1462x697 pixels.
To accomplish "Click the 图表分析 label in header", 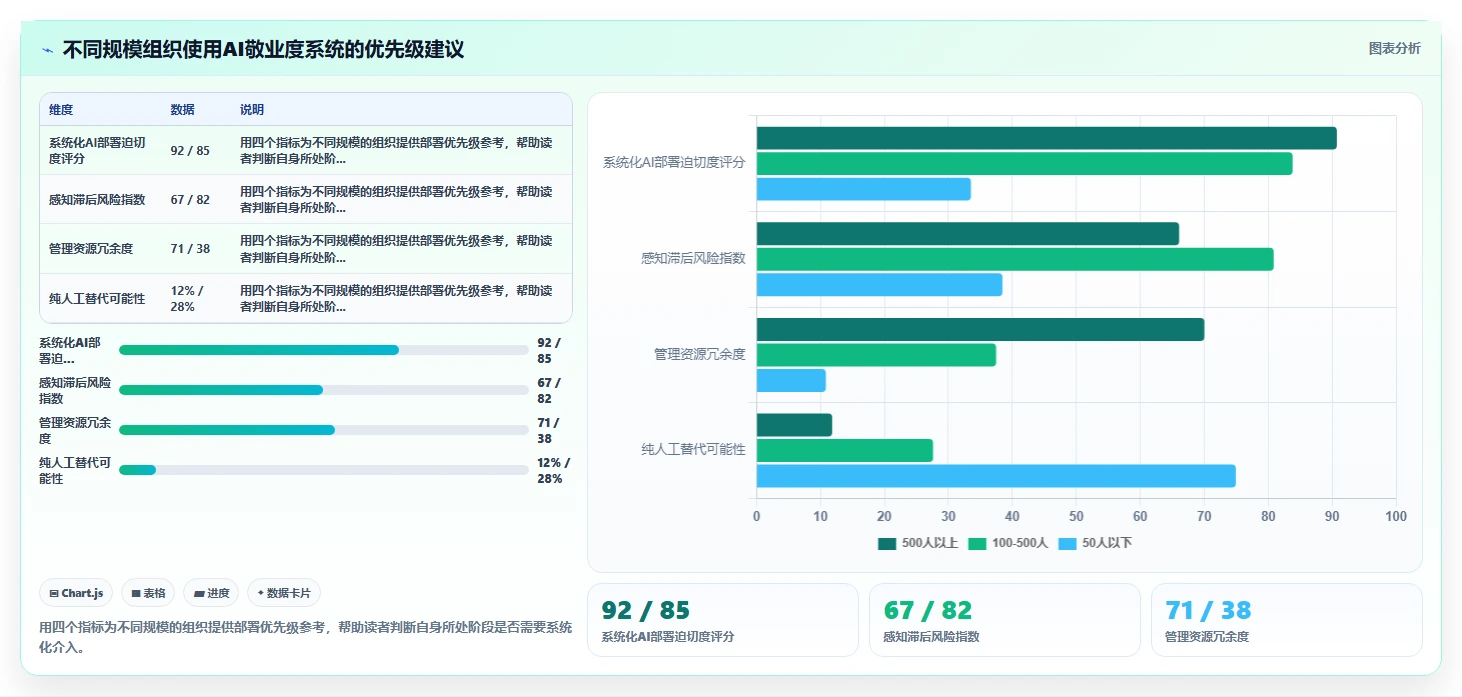I will 1394,49.
